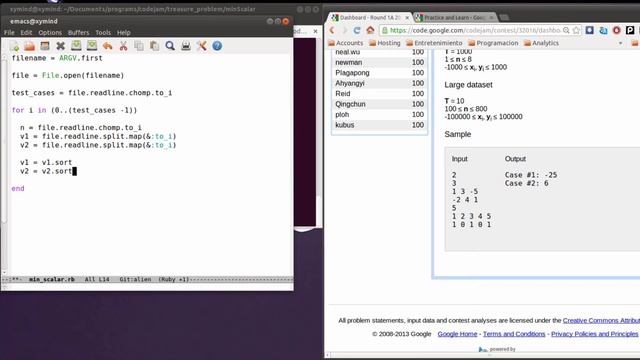The image size is (640, 360).
Task: Open the Accounts bookmarks folder
Action: (x=346, y=43)
